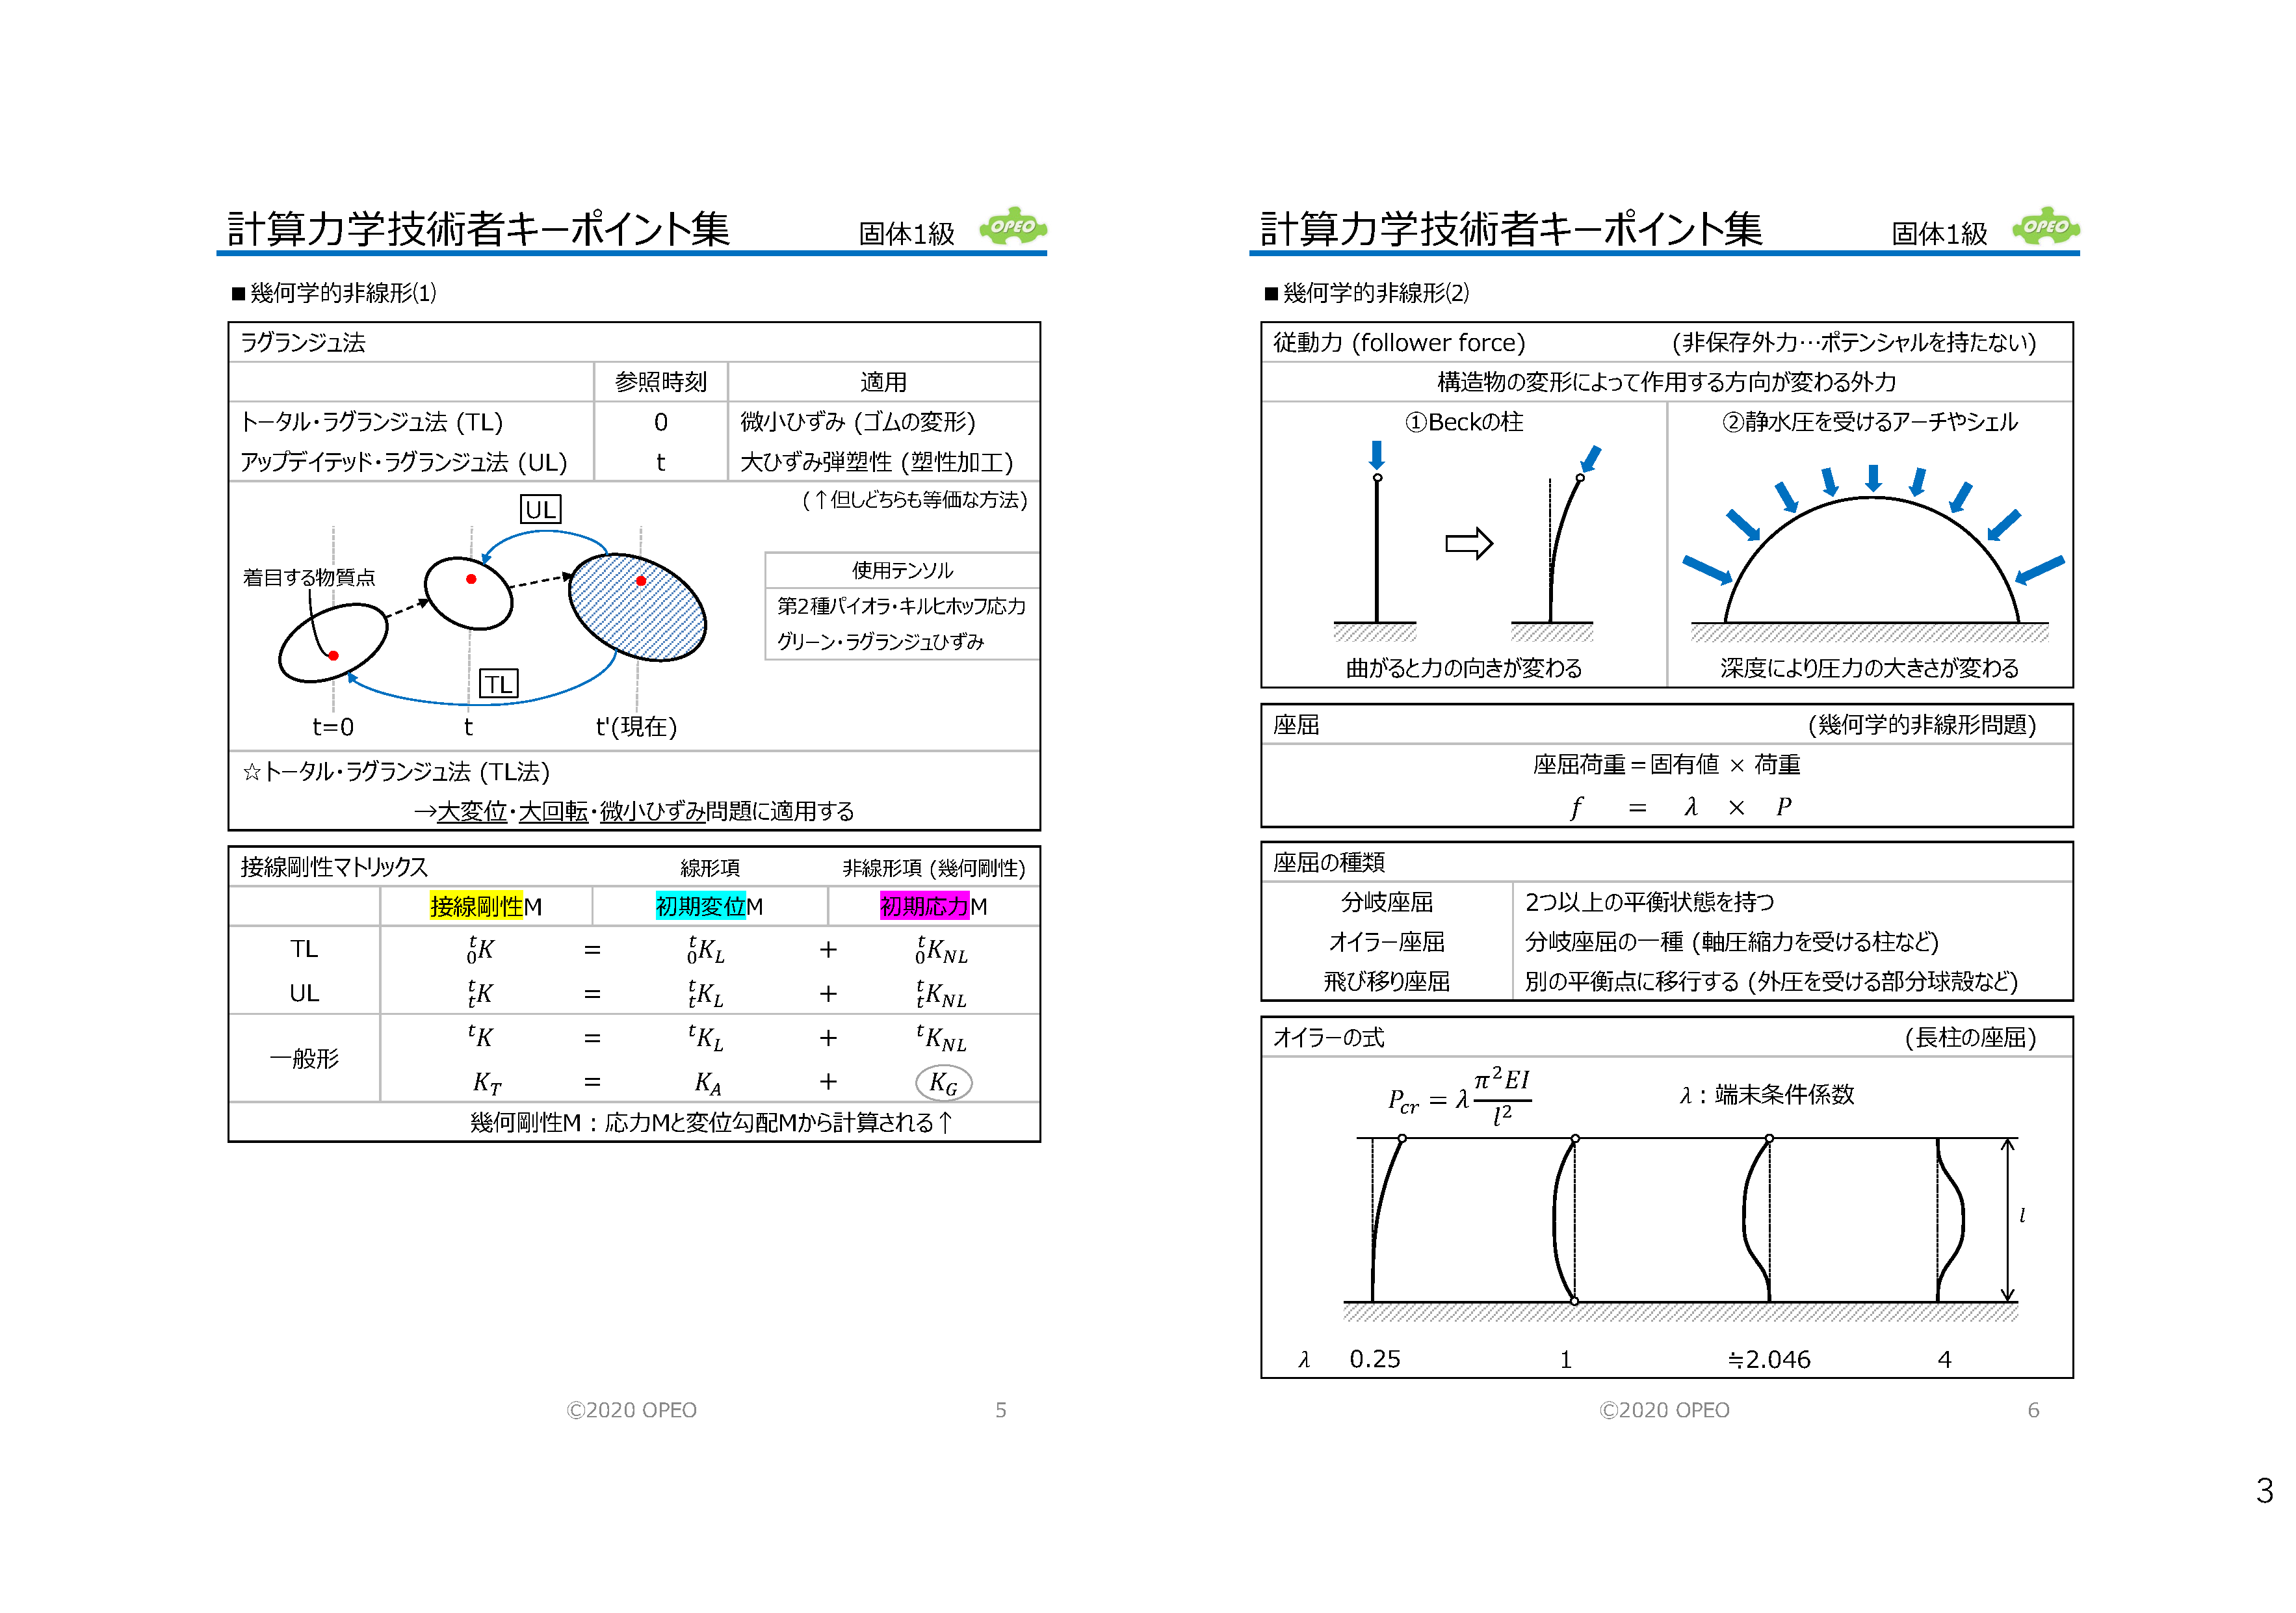
Task: Click the 分岐座屈 row label
Action: click(x=1387, y=902)
